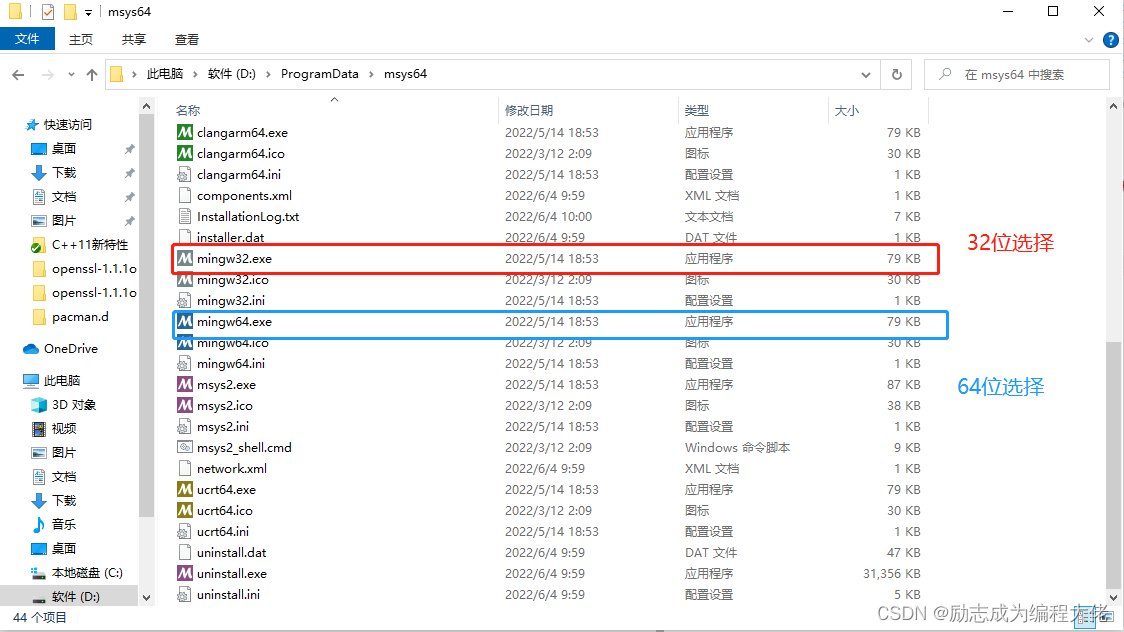Select 本地磁盘 (C:) in the sidebar
The height and width of the screenshot is (632, 1124).
(87, 573)
